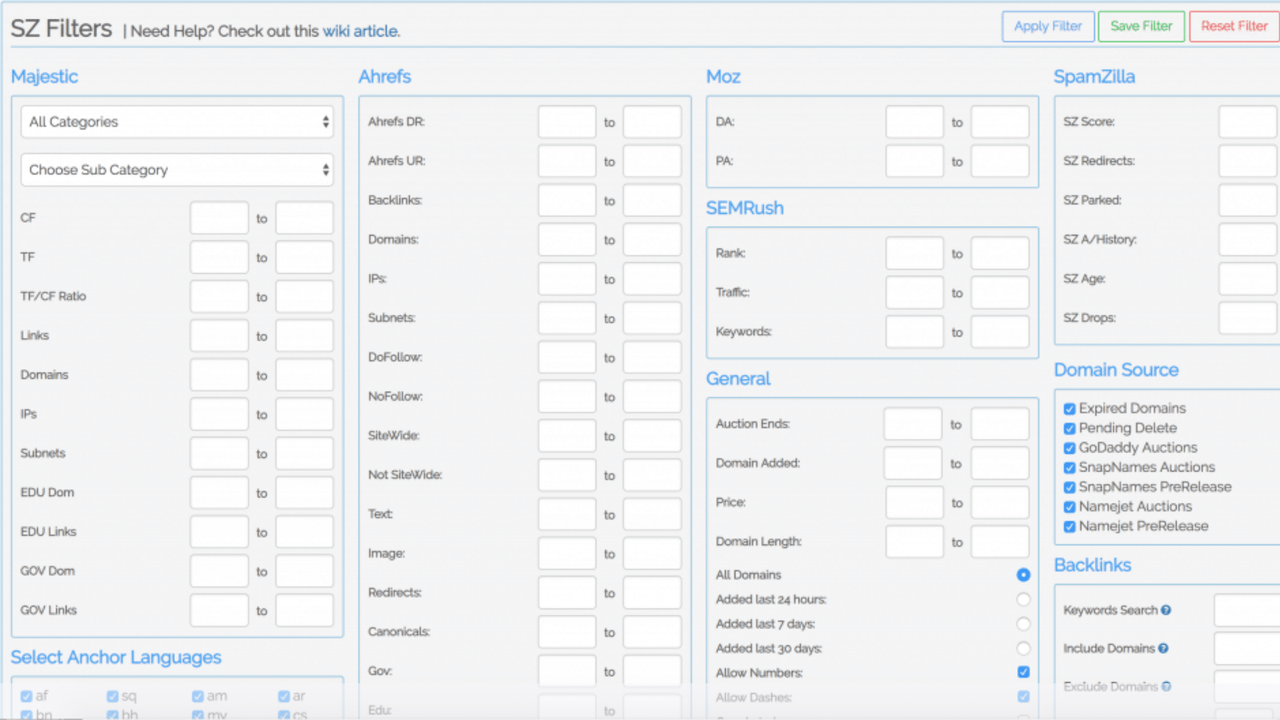This screenshot has height=720, width=1280.
Task: Open the Choose Sub Category dropdown
Action: click(x=177, y=170)
